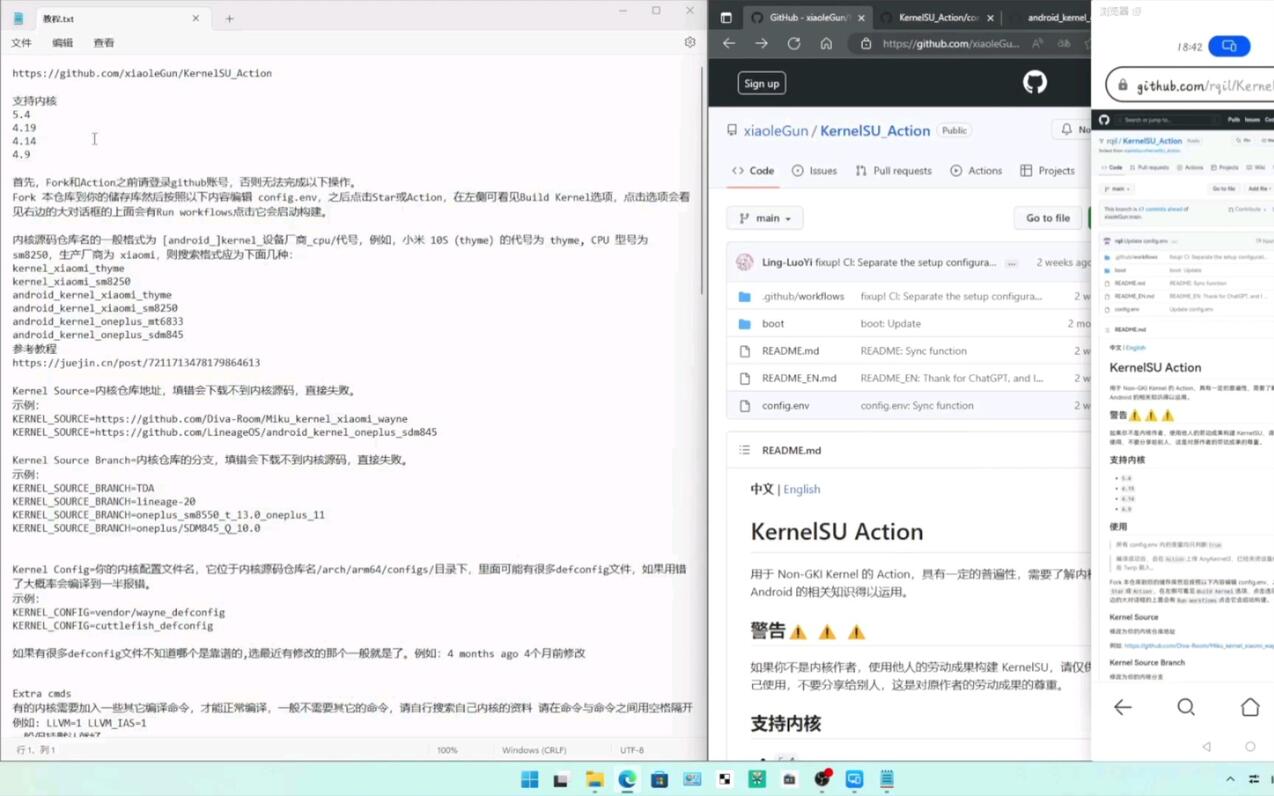The height and width of the screenshot is (796, 1274).
Task: Open the 查看 menu in Notepad
Action: (x=103, y=43)
